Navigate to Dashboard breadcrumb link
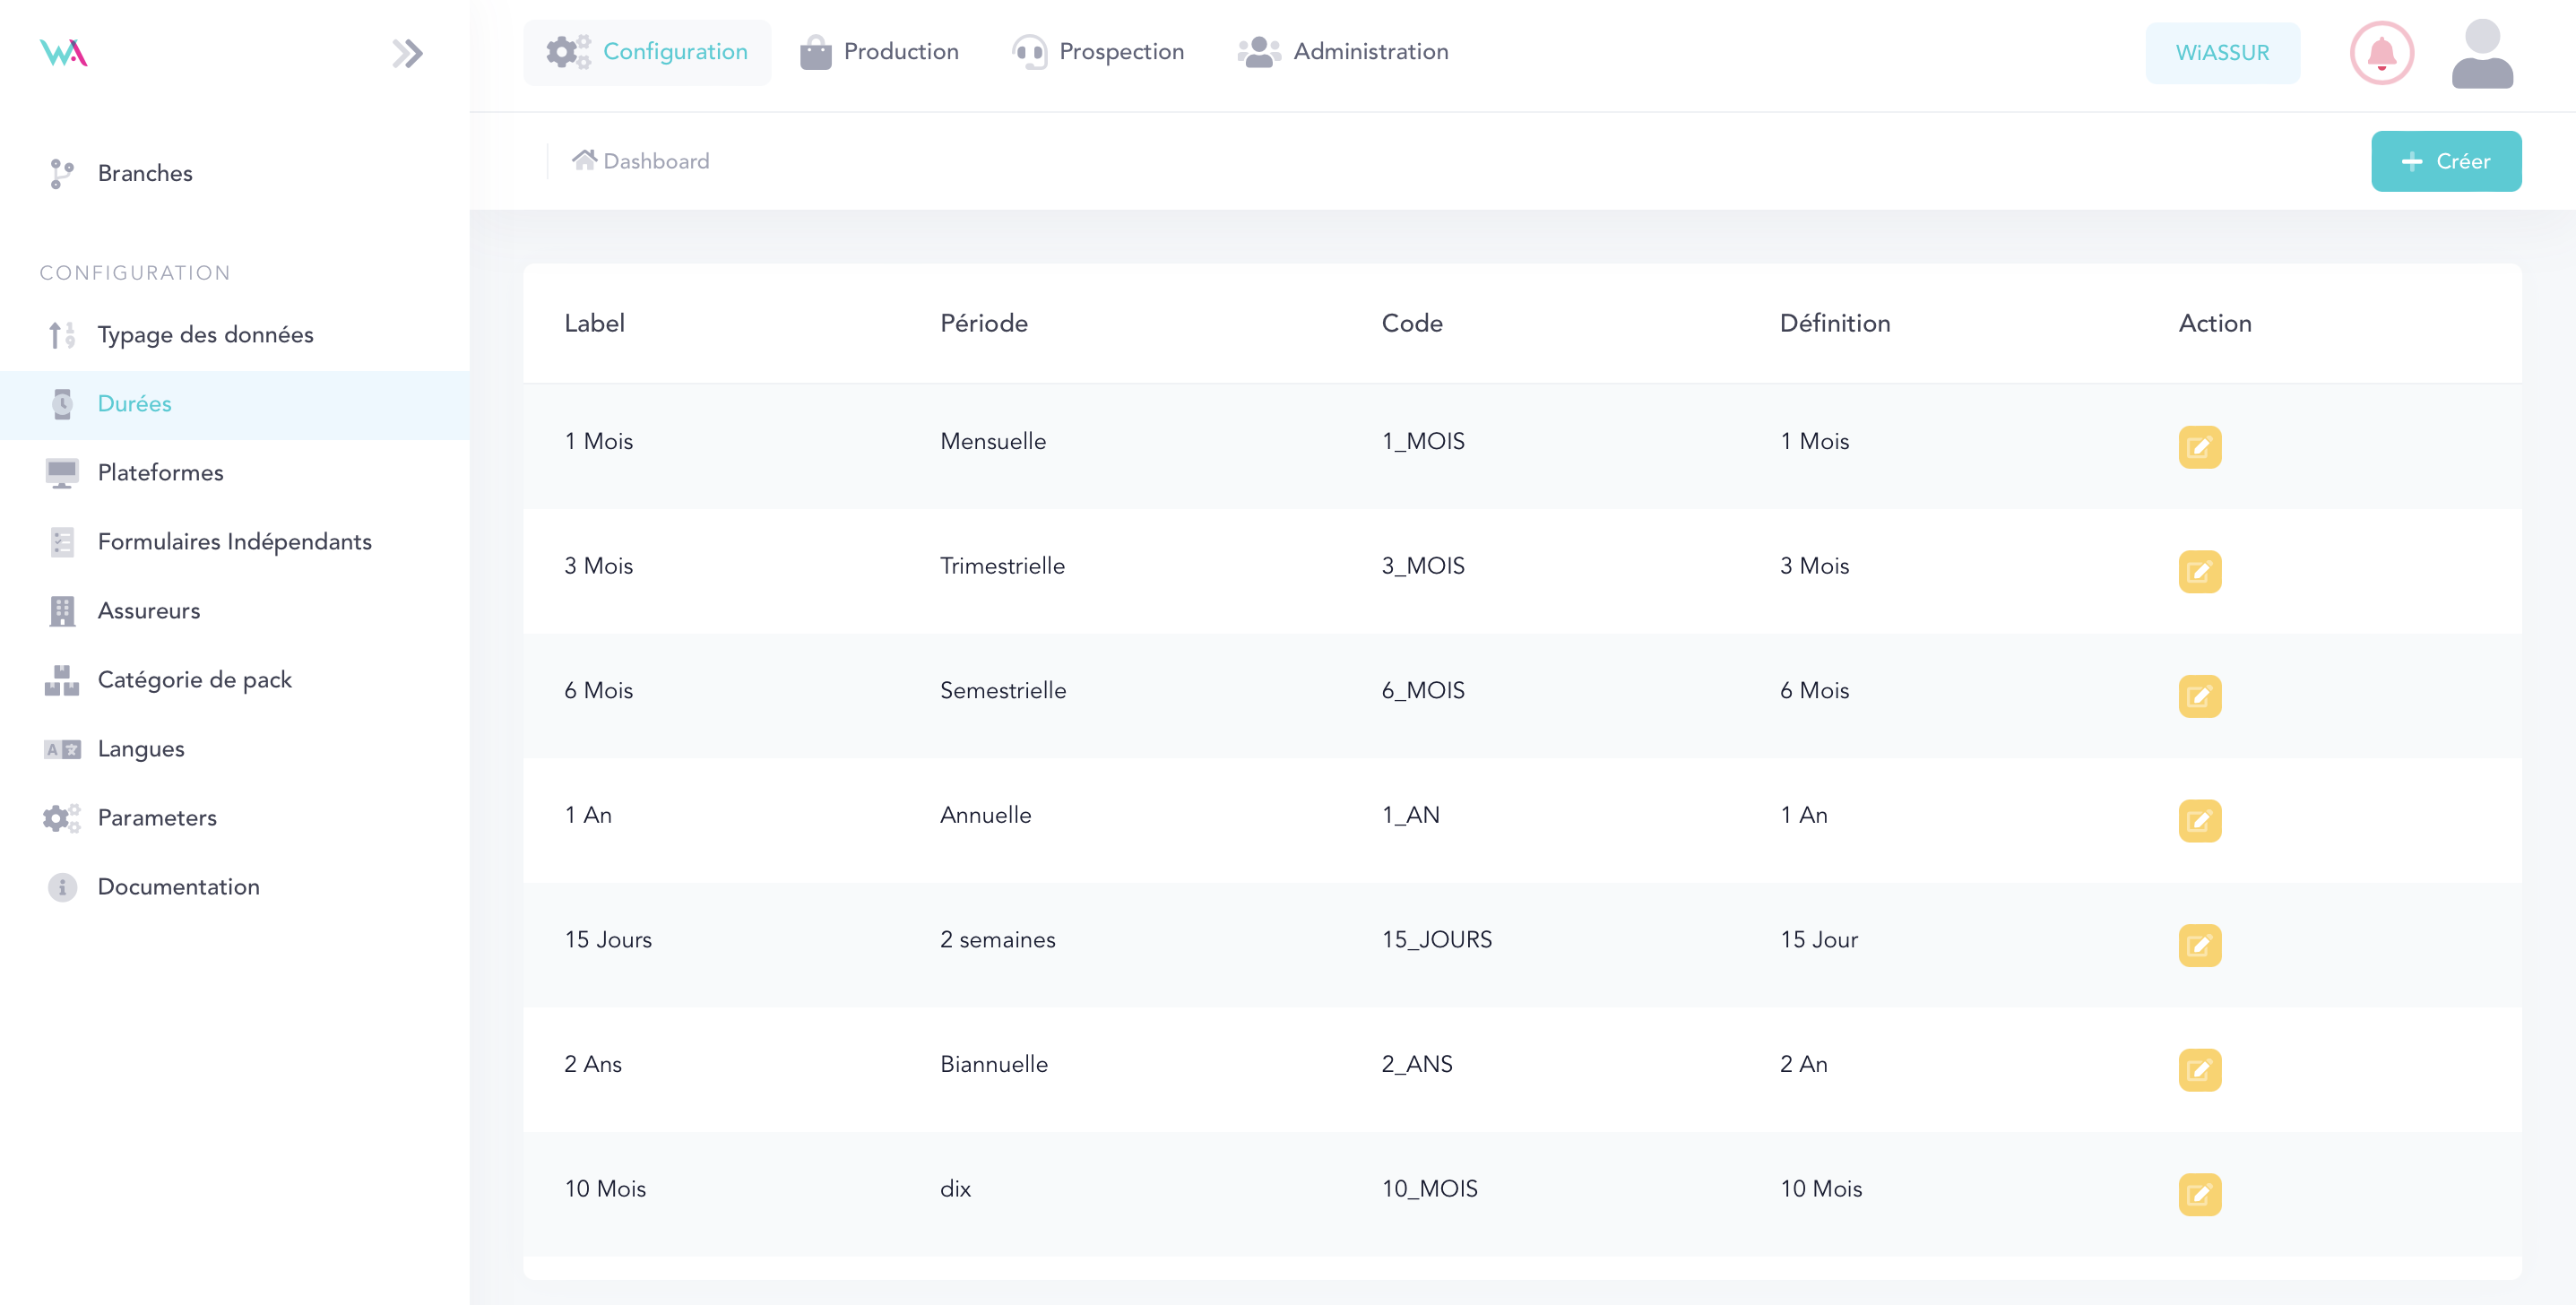The height and width of the screenshot is (1305, 2576). pos(641,161)
